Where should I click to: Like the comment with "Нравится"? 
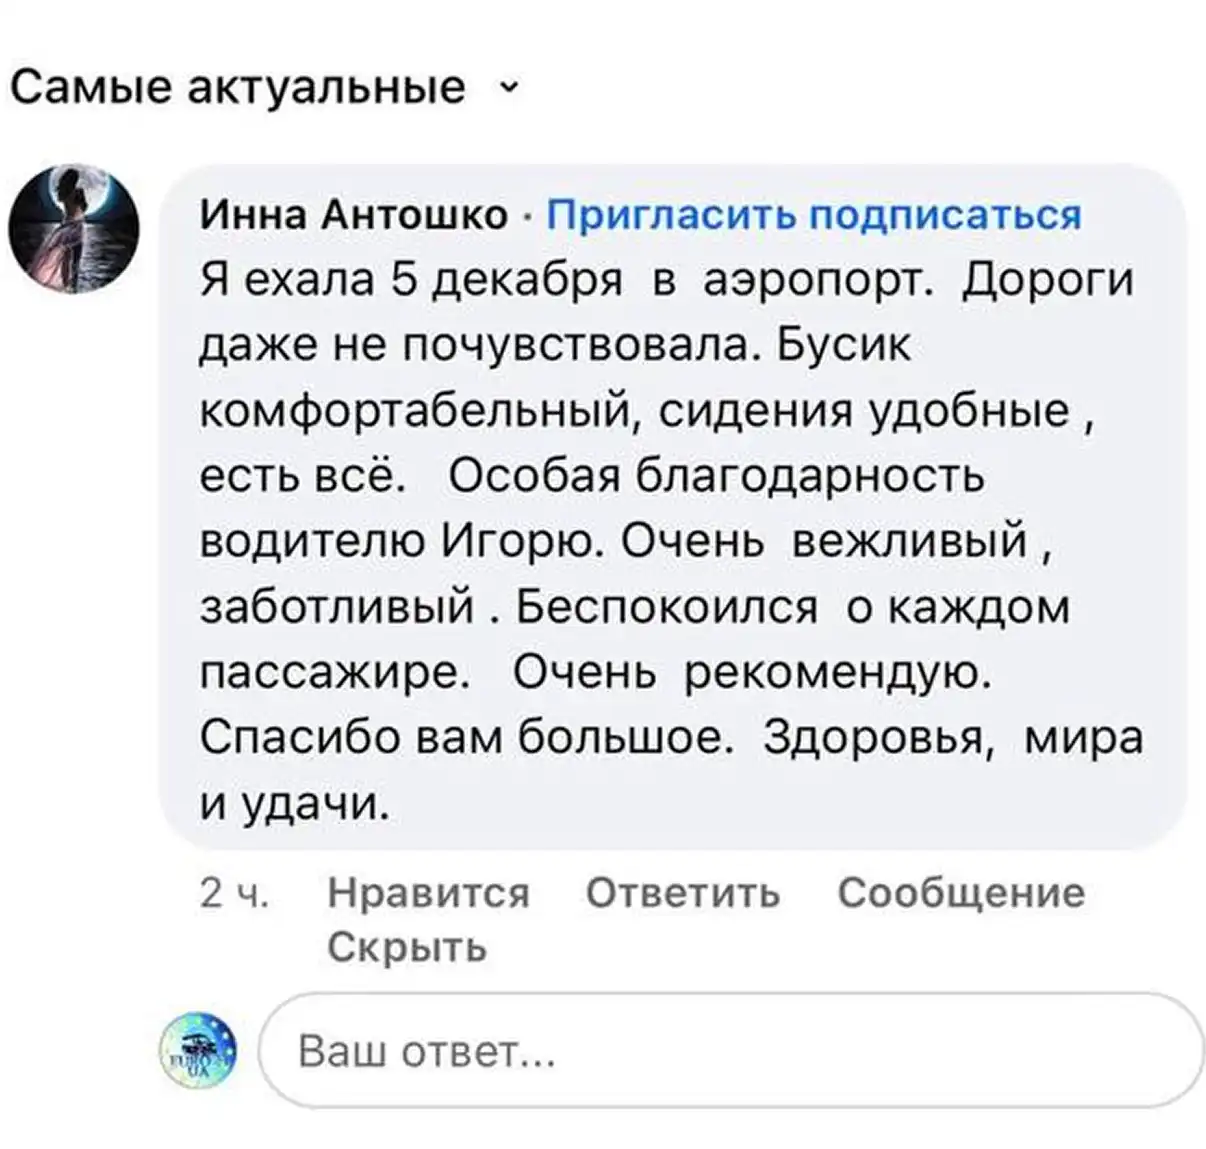tap(428, 892)
